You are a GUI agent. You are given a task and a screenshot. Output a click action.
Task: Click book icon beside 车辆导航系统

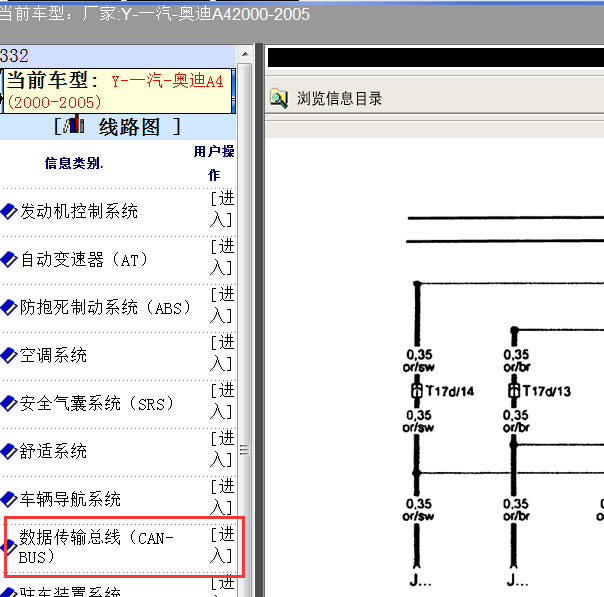8,500
